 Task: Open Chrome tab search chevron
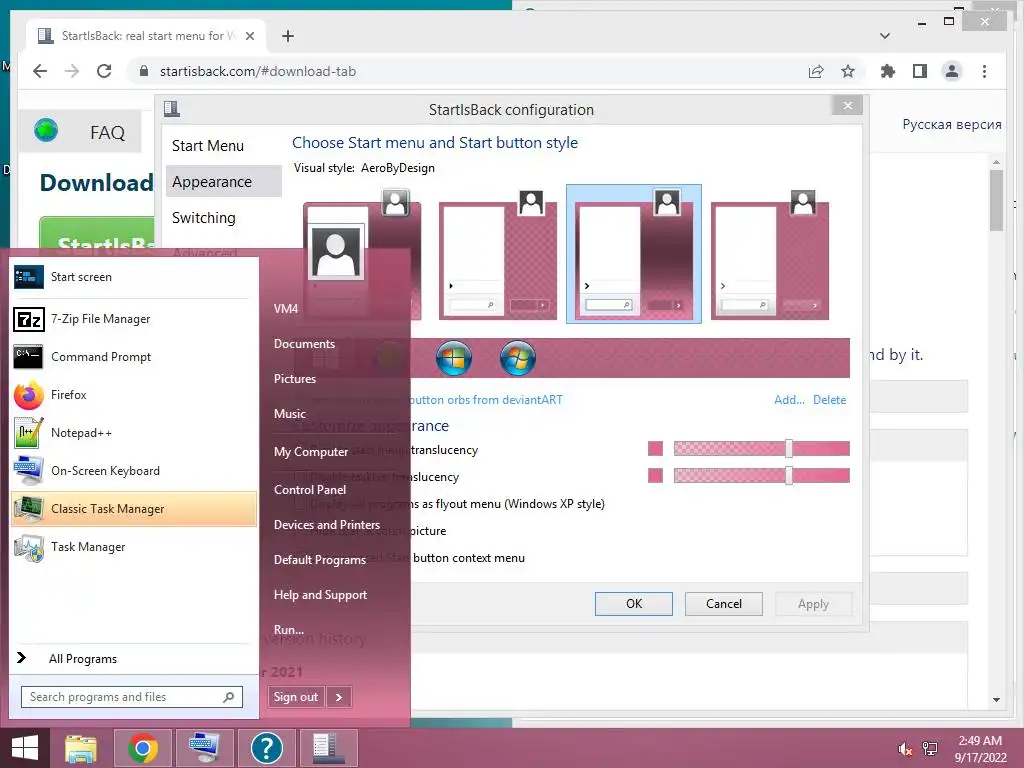point(885,36)
